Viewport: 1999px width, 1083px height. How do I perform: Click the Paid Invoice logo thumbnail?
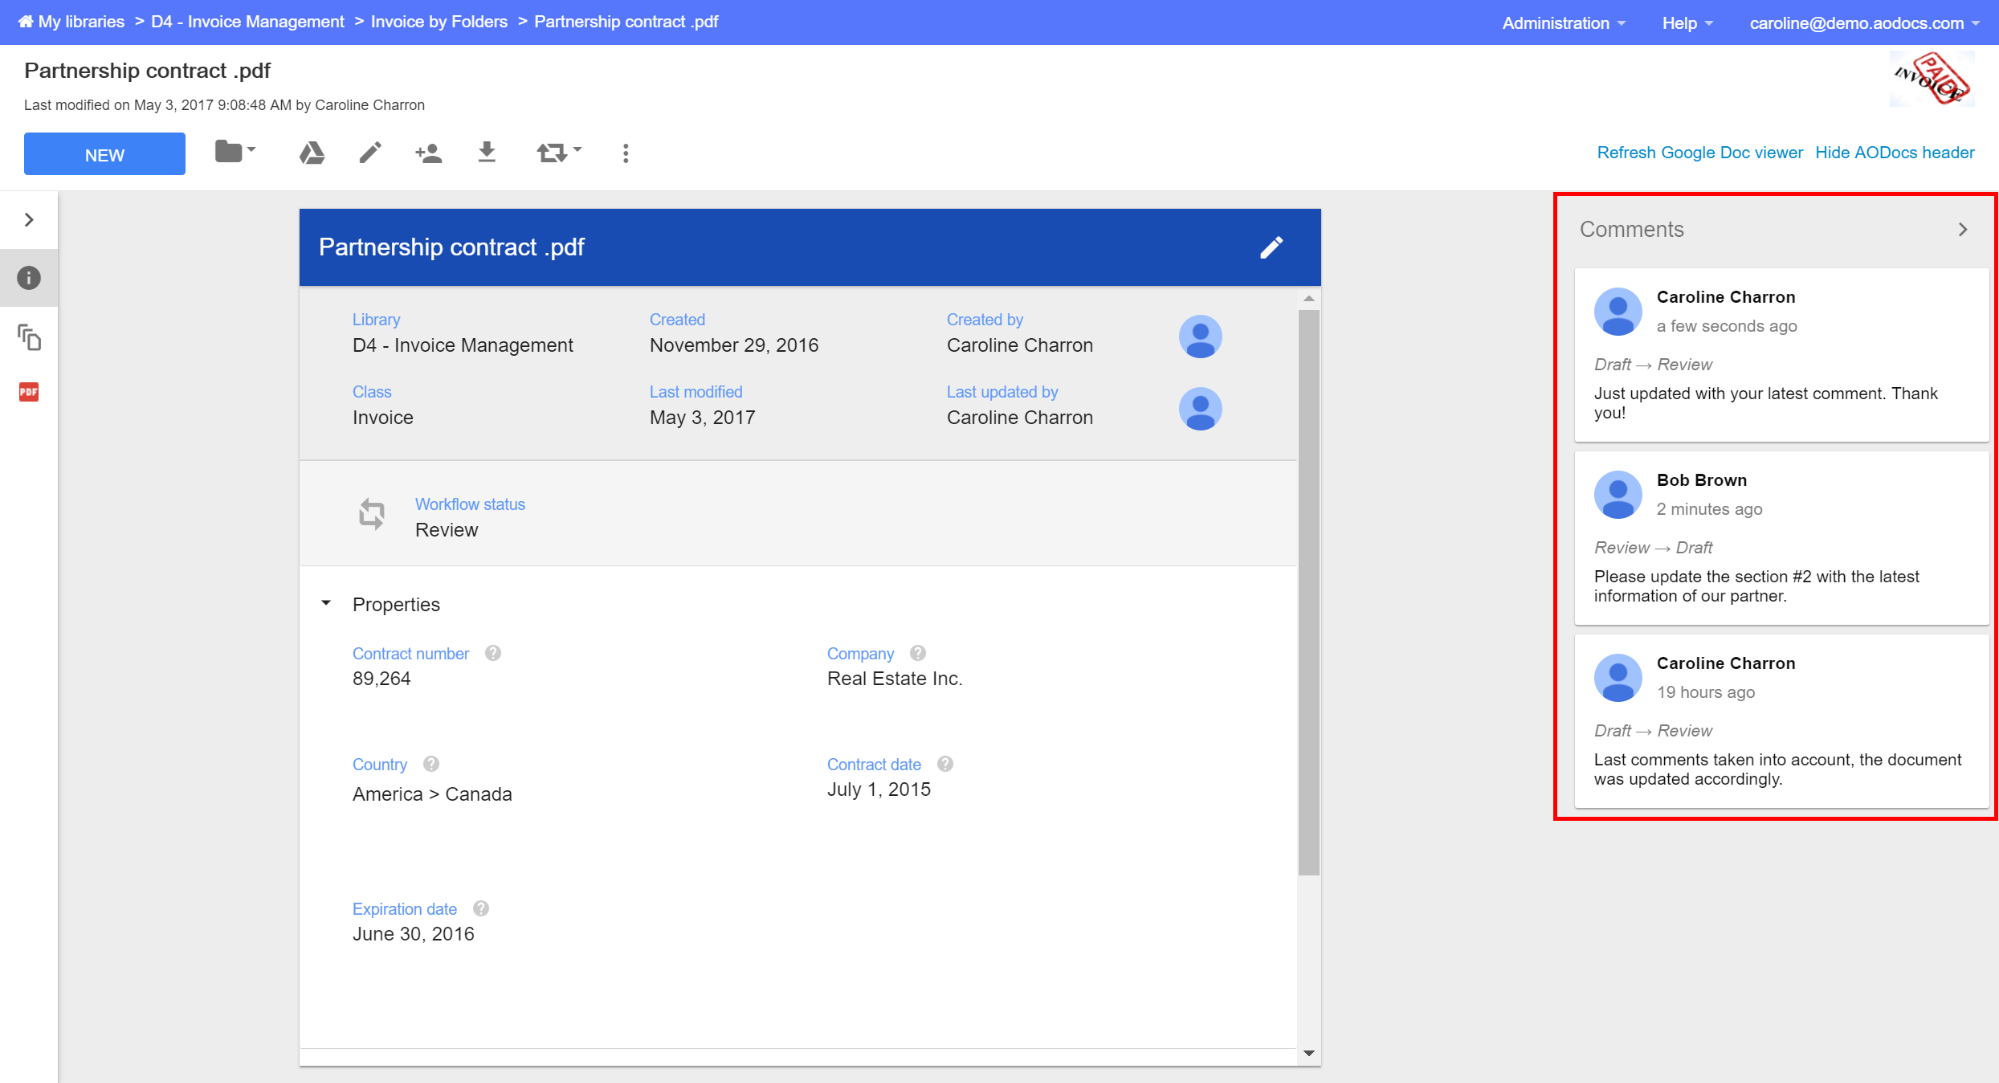tap(1932, 79)
